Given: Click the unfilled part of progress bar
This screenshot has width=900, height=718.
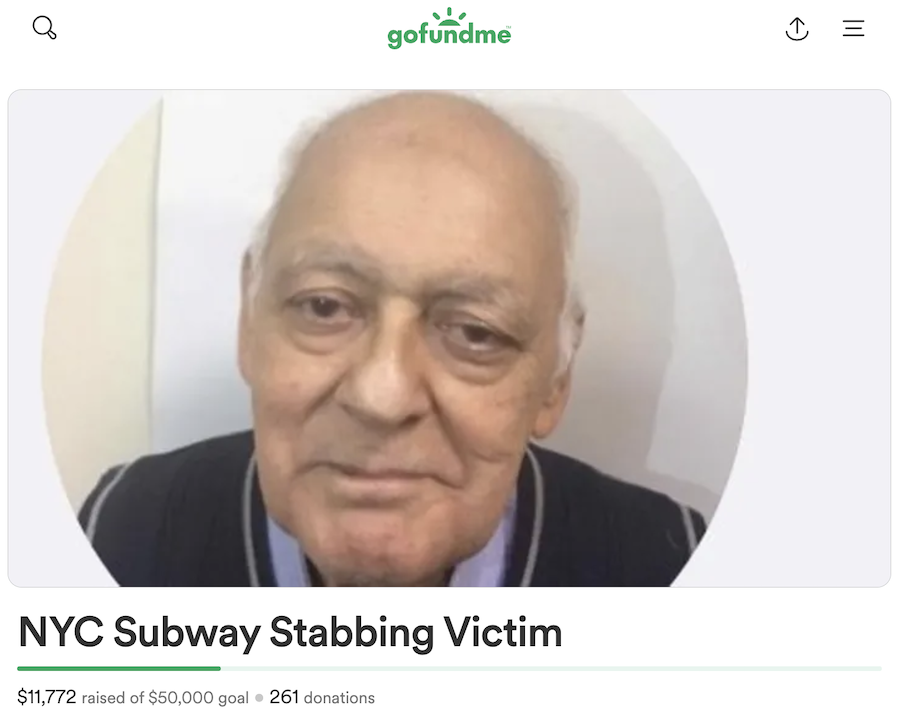Looking at the screenshot, I should [551, 669].
